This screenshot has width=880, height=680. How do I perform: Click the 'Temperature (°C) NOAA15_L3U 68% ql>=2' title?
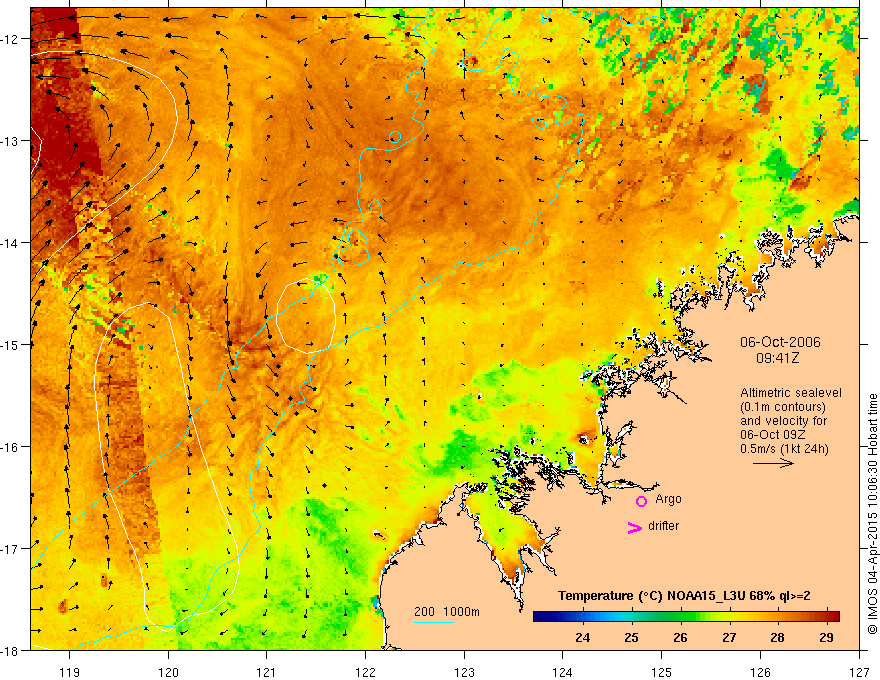pos(684,596)
